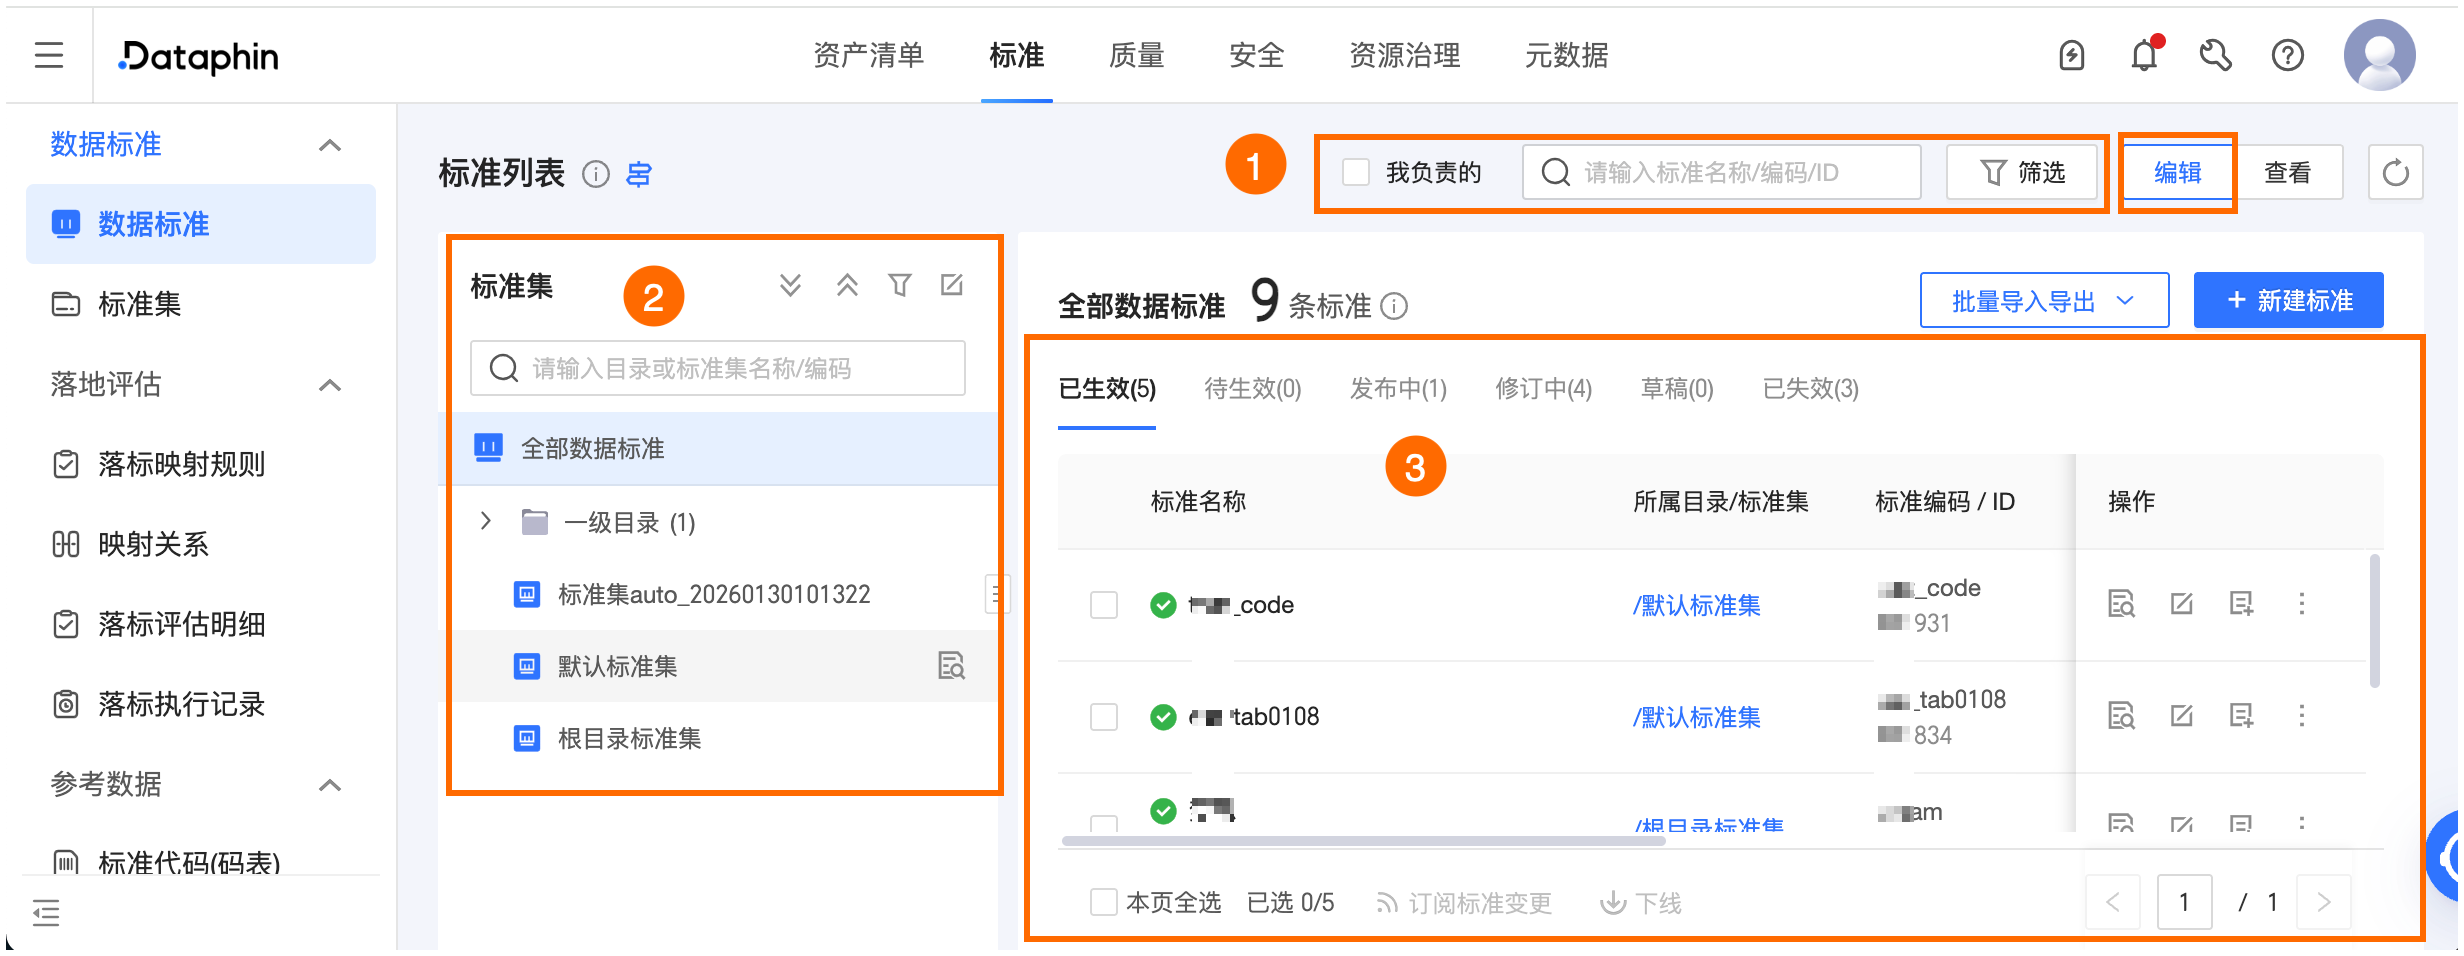Open the 已失效(3) status tab

point(1810,389)
